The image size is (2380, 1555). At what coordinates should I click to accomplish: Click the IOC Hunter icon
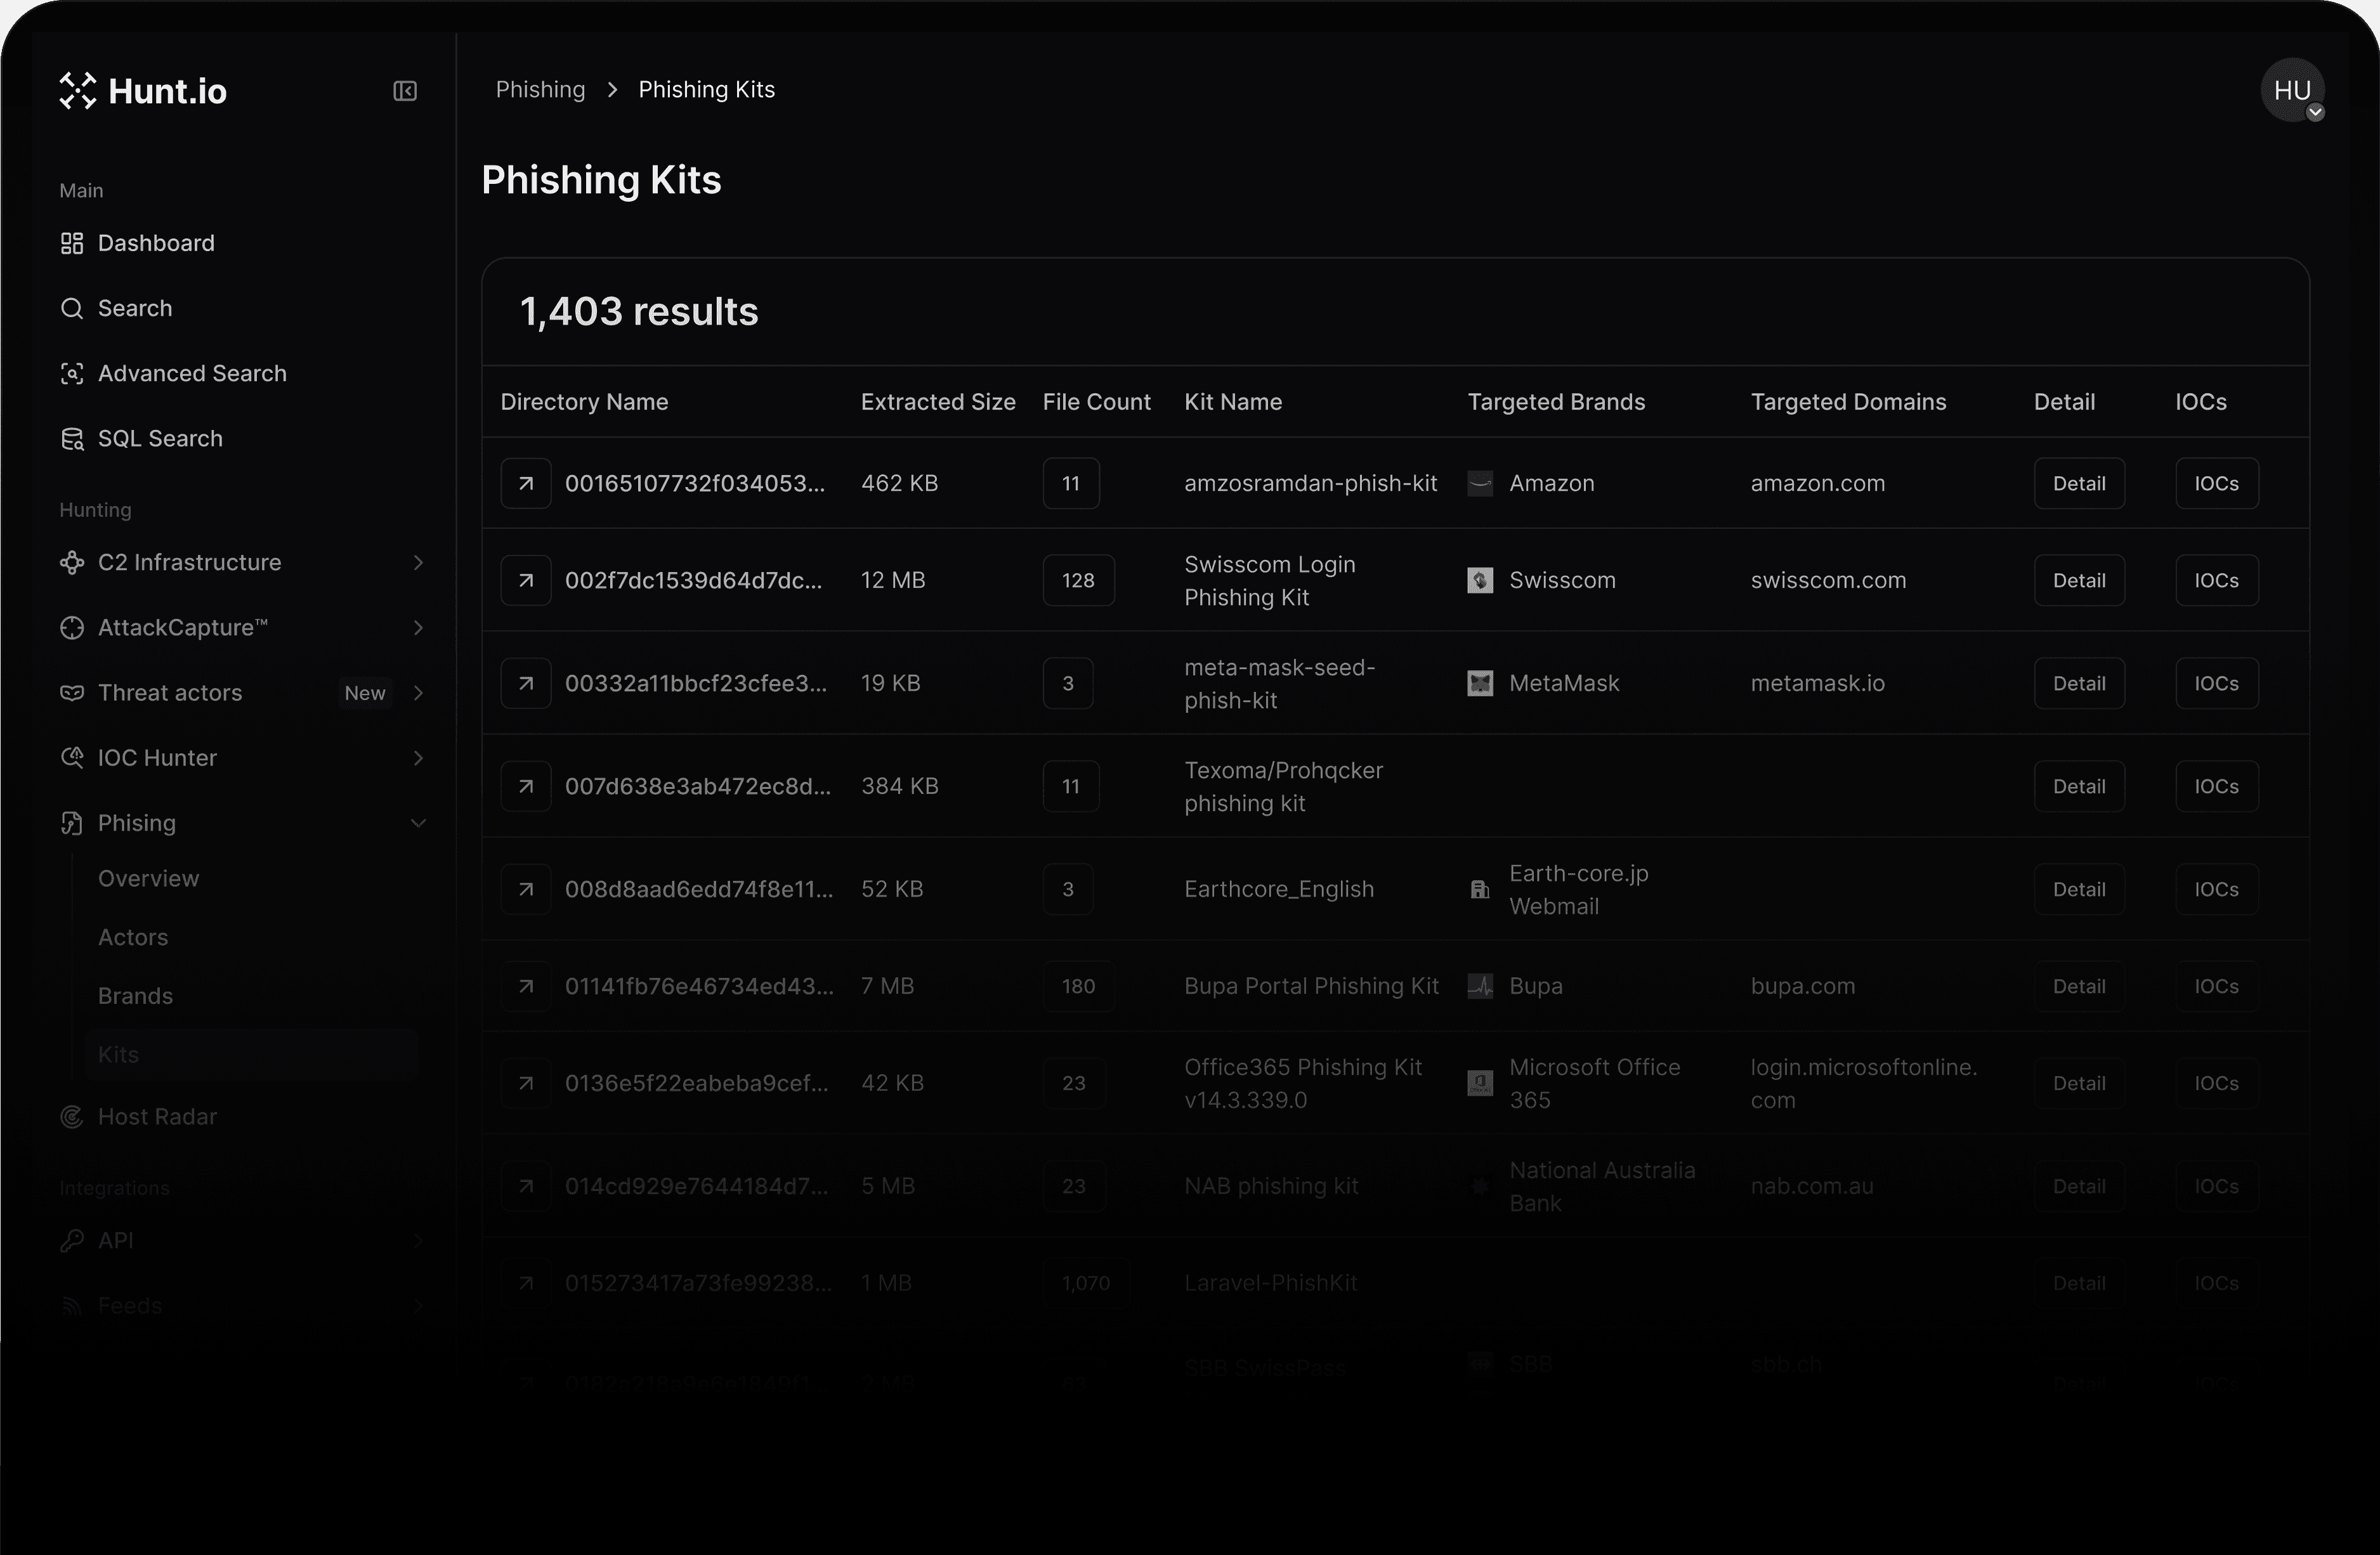pyautogui.click(x=72, y=758)
